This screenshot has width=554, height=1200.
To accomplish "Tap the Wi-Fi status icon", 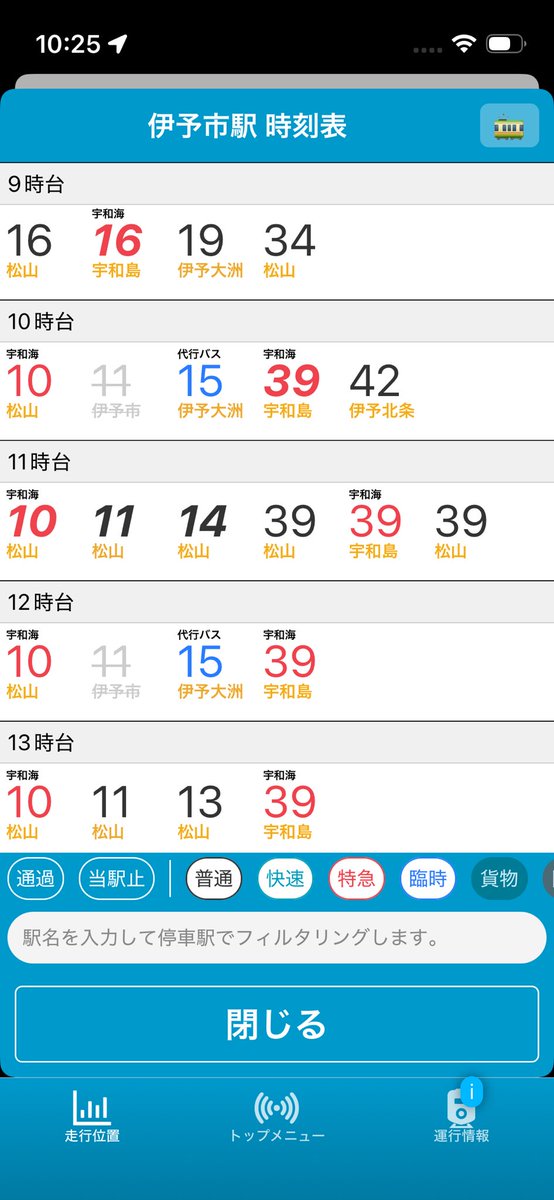I will click(x=462, y=44).
